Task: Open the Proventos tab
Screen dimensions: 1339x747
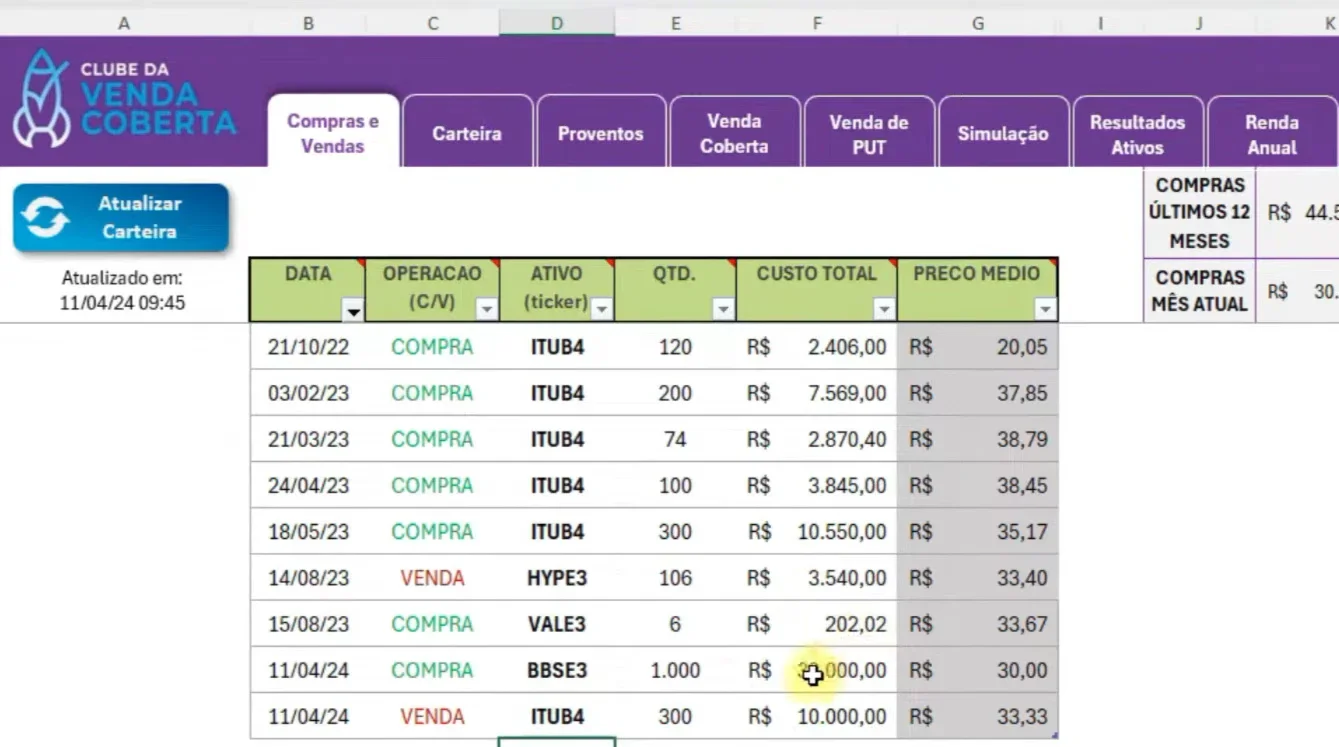Action: click(601, 131)
